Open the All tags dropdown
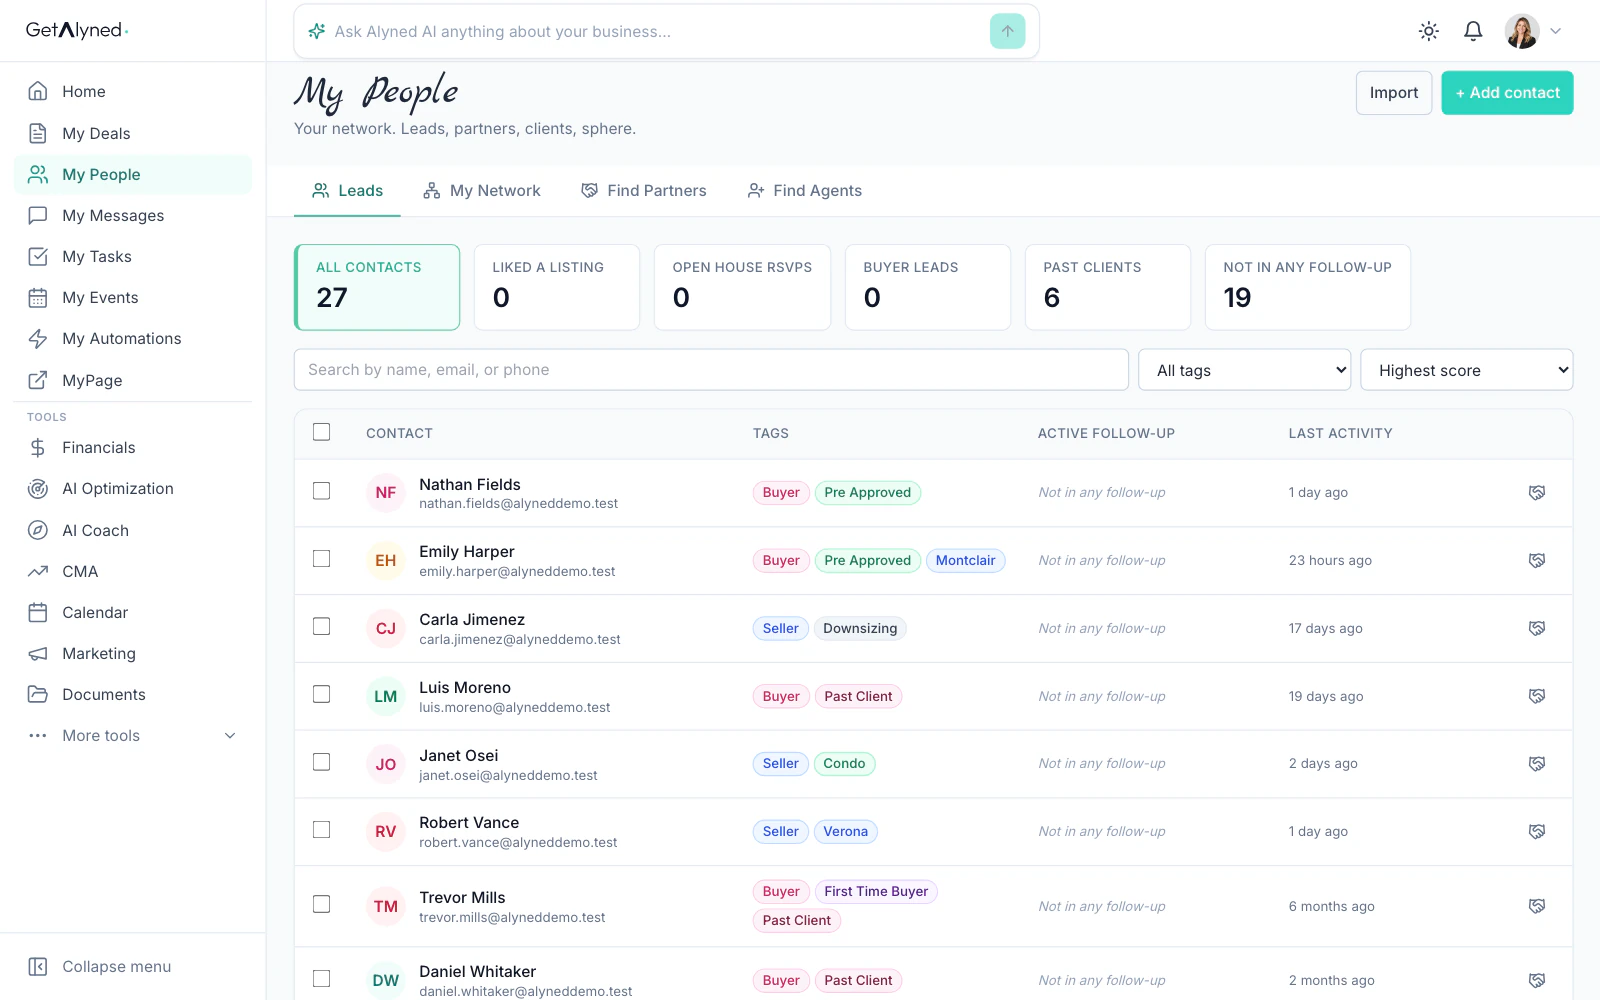Screen dimensions: 1600x1000 (x=1244, y=370)
